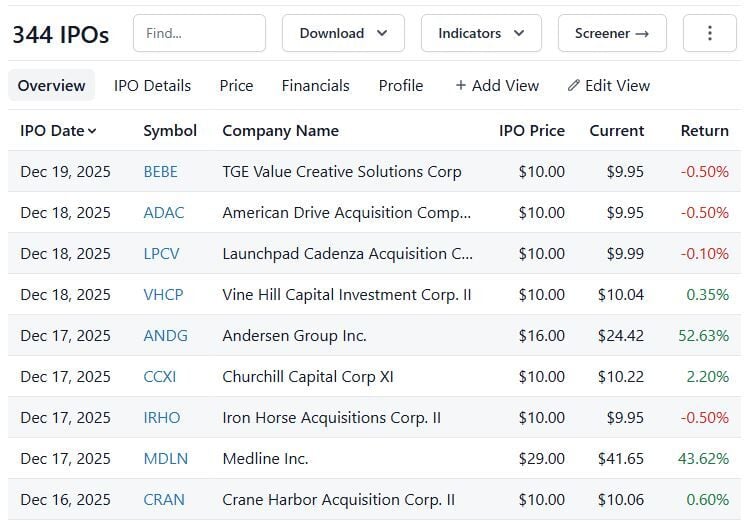Go to the Profile tab
The height and width of the screenshot is (522, 752).
(x=400, y=86)
